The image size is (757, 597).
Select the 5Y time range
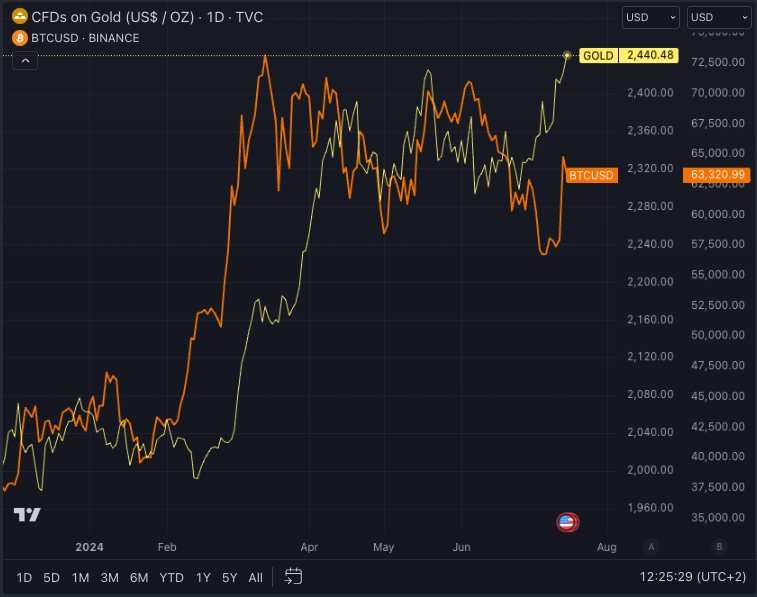tap(229, 577)
